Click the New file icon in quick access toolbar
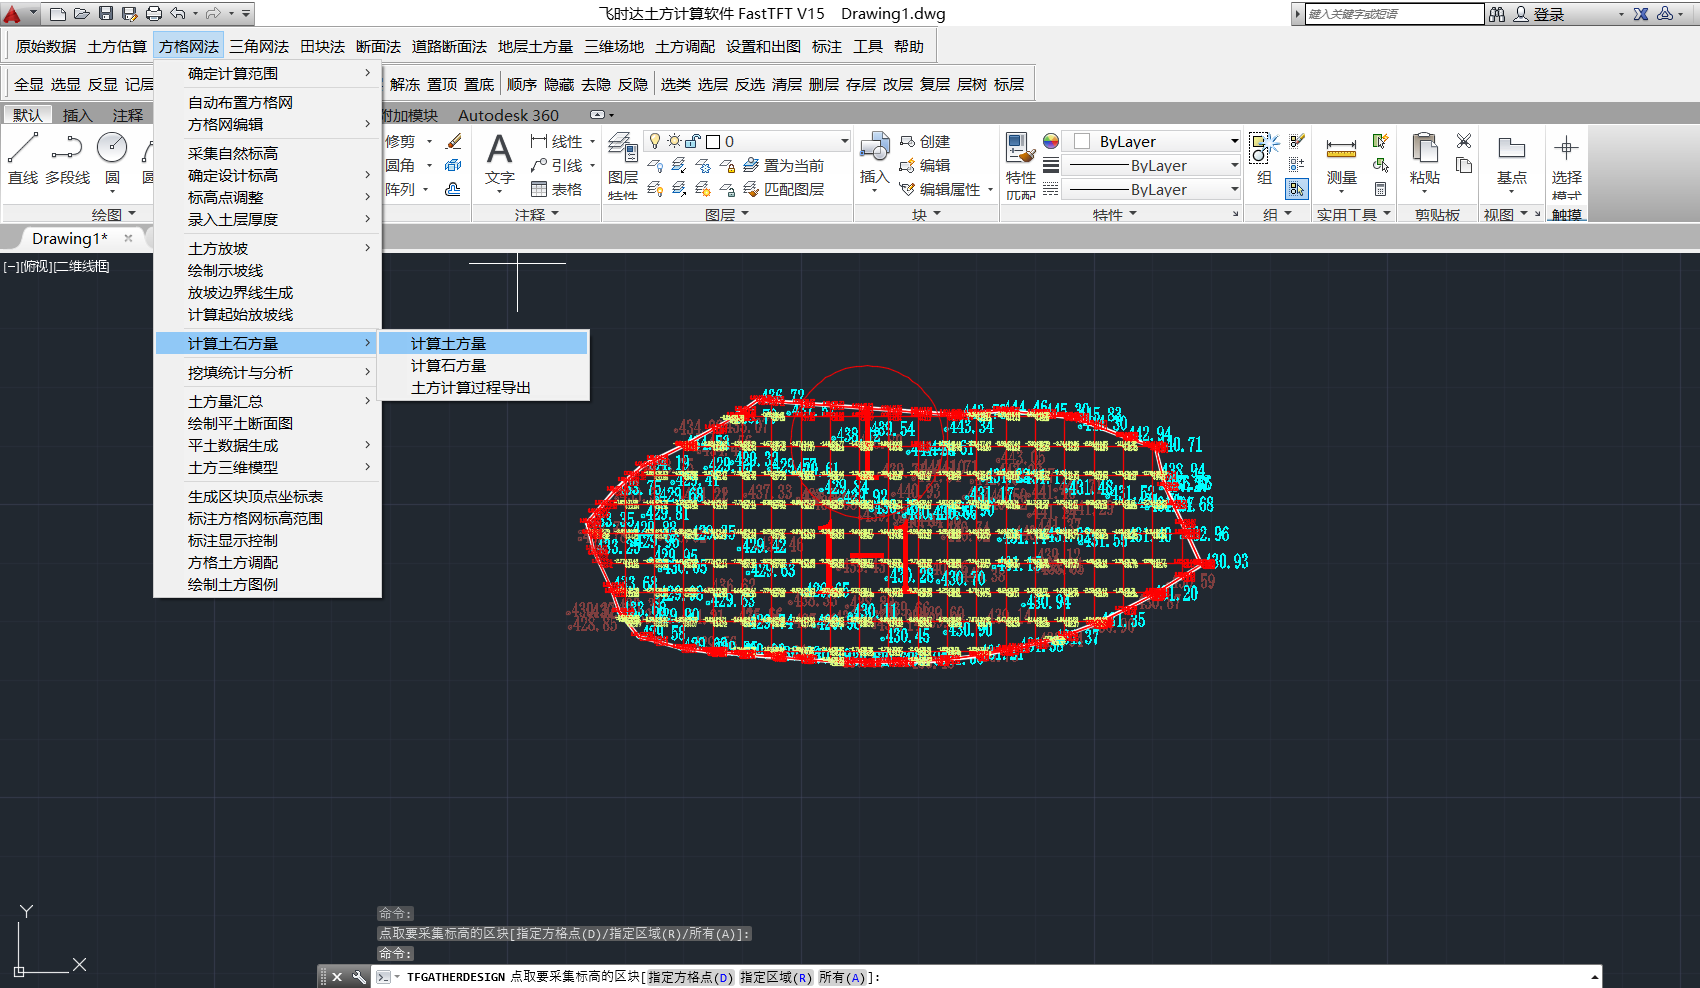 click(58, 14)
